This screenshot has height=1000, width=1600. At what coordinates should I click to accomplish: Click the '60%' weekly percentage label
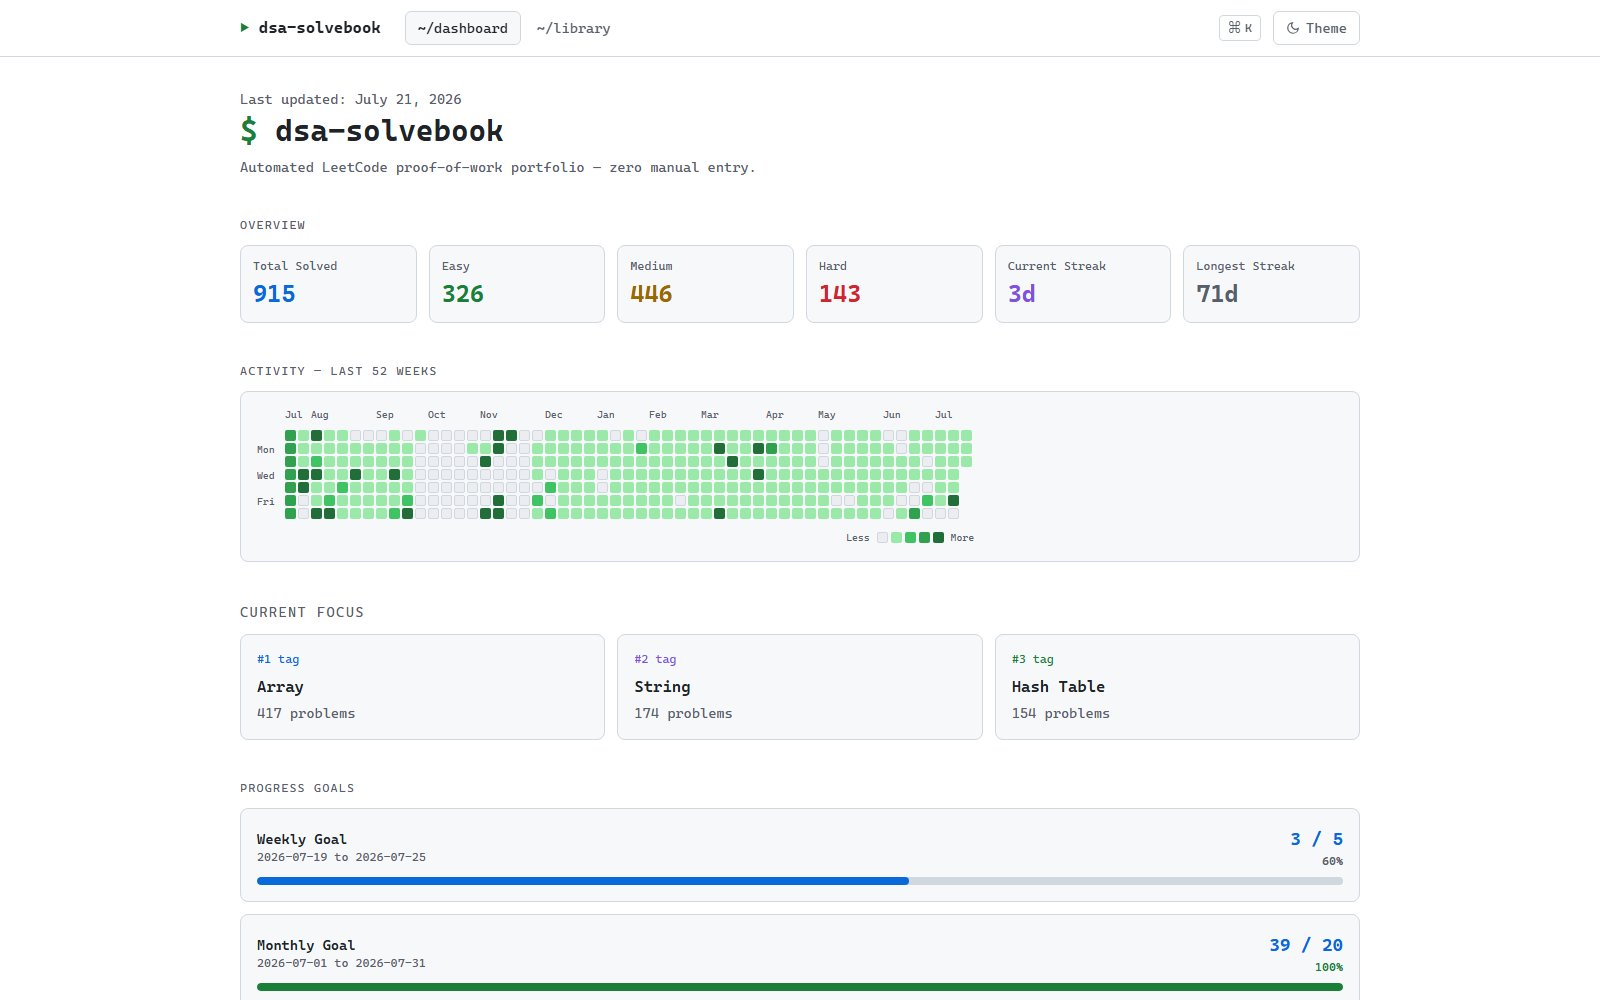point(1332,861)
